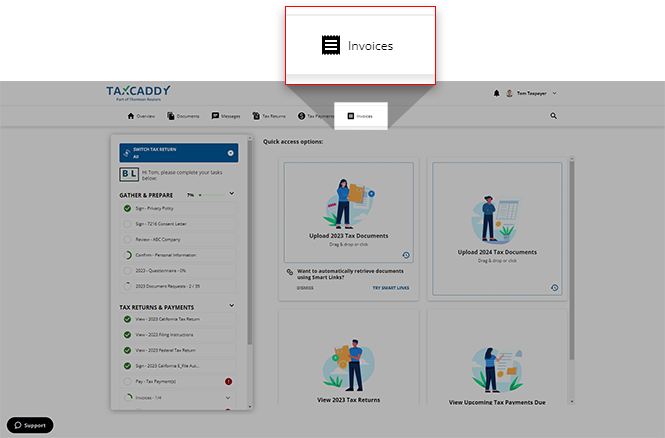
Task: Dismiss the Smart Links prompt
Action: tap(305, 288)
